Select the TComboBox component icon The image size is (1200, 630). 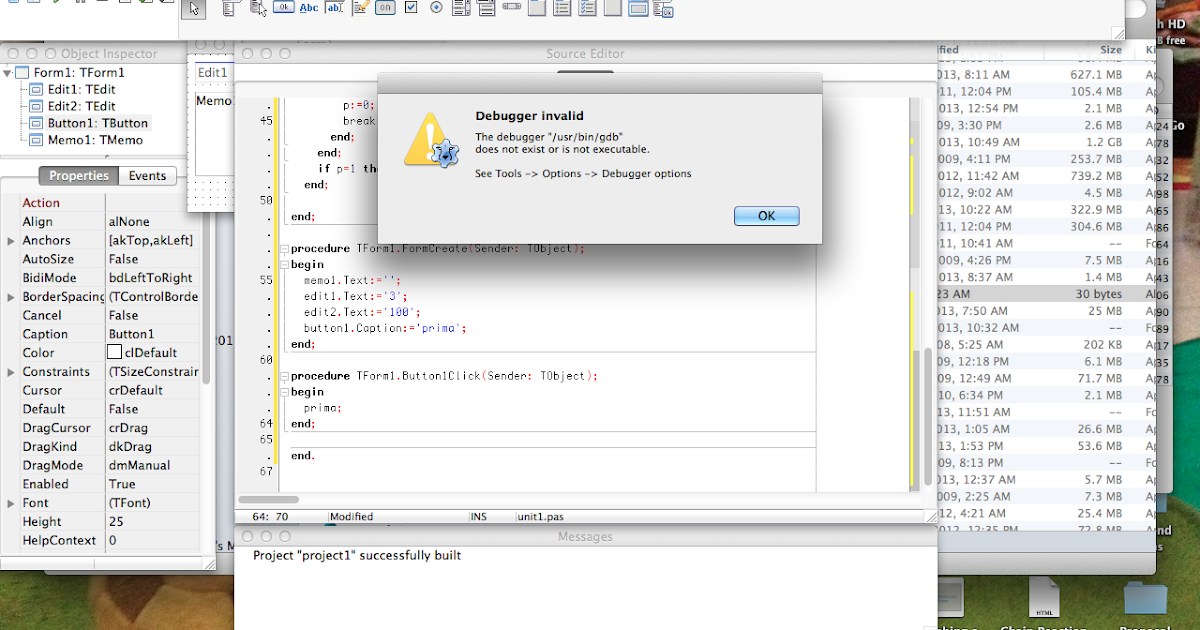coord(486,9)
